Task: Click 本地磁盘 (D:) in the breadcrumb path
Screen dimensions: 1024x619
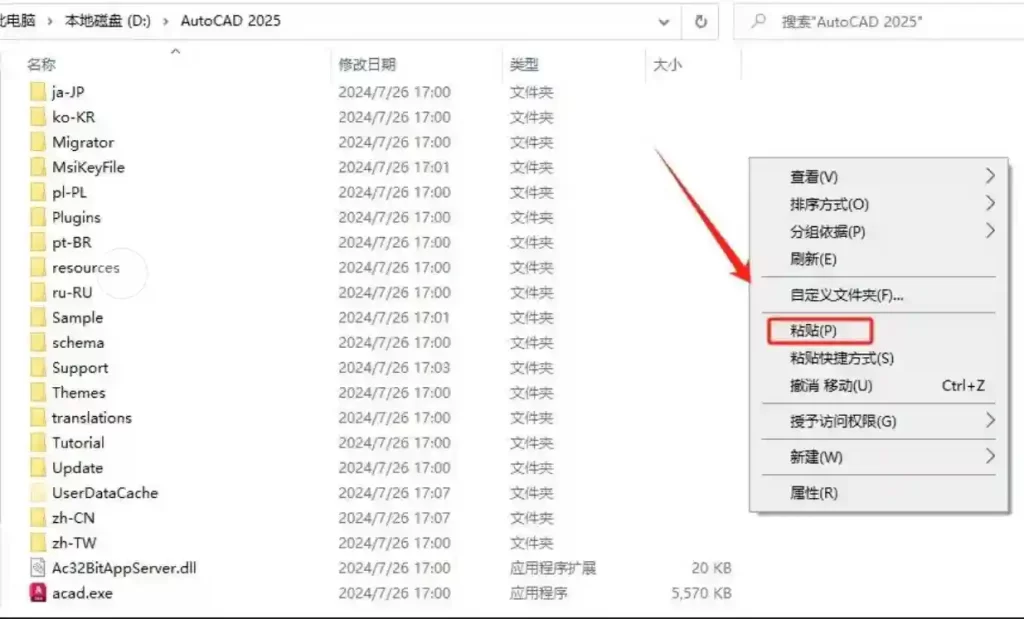Action: [107, 21]
